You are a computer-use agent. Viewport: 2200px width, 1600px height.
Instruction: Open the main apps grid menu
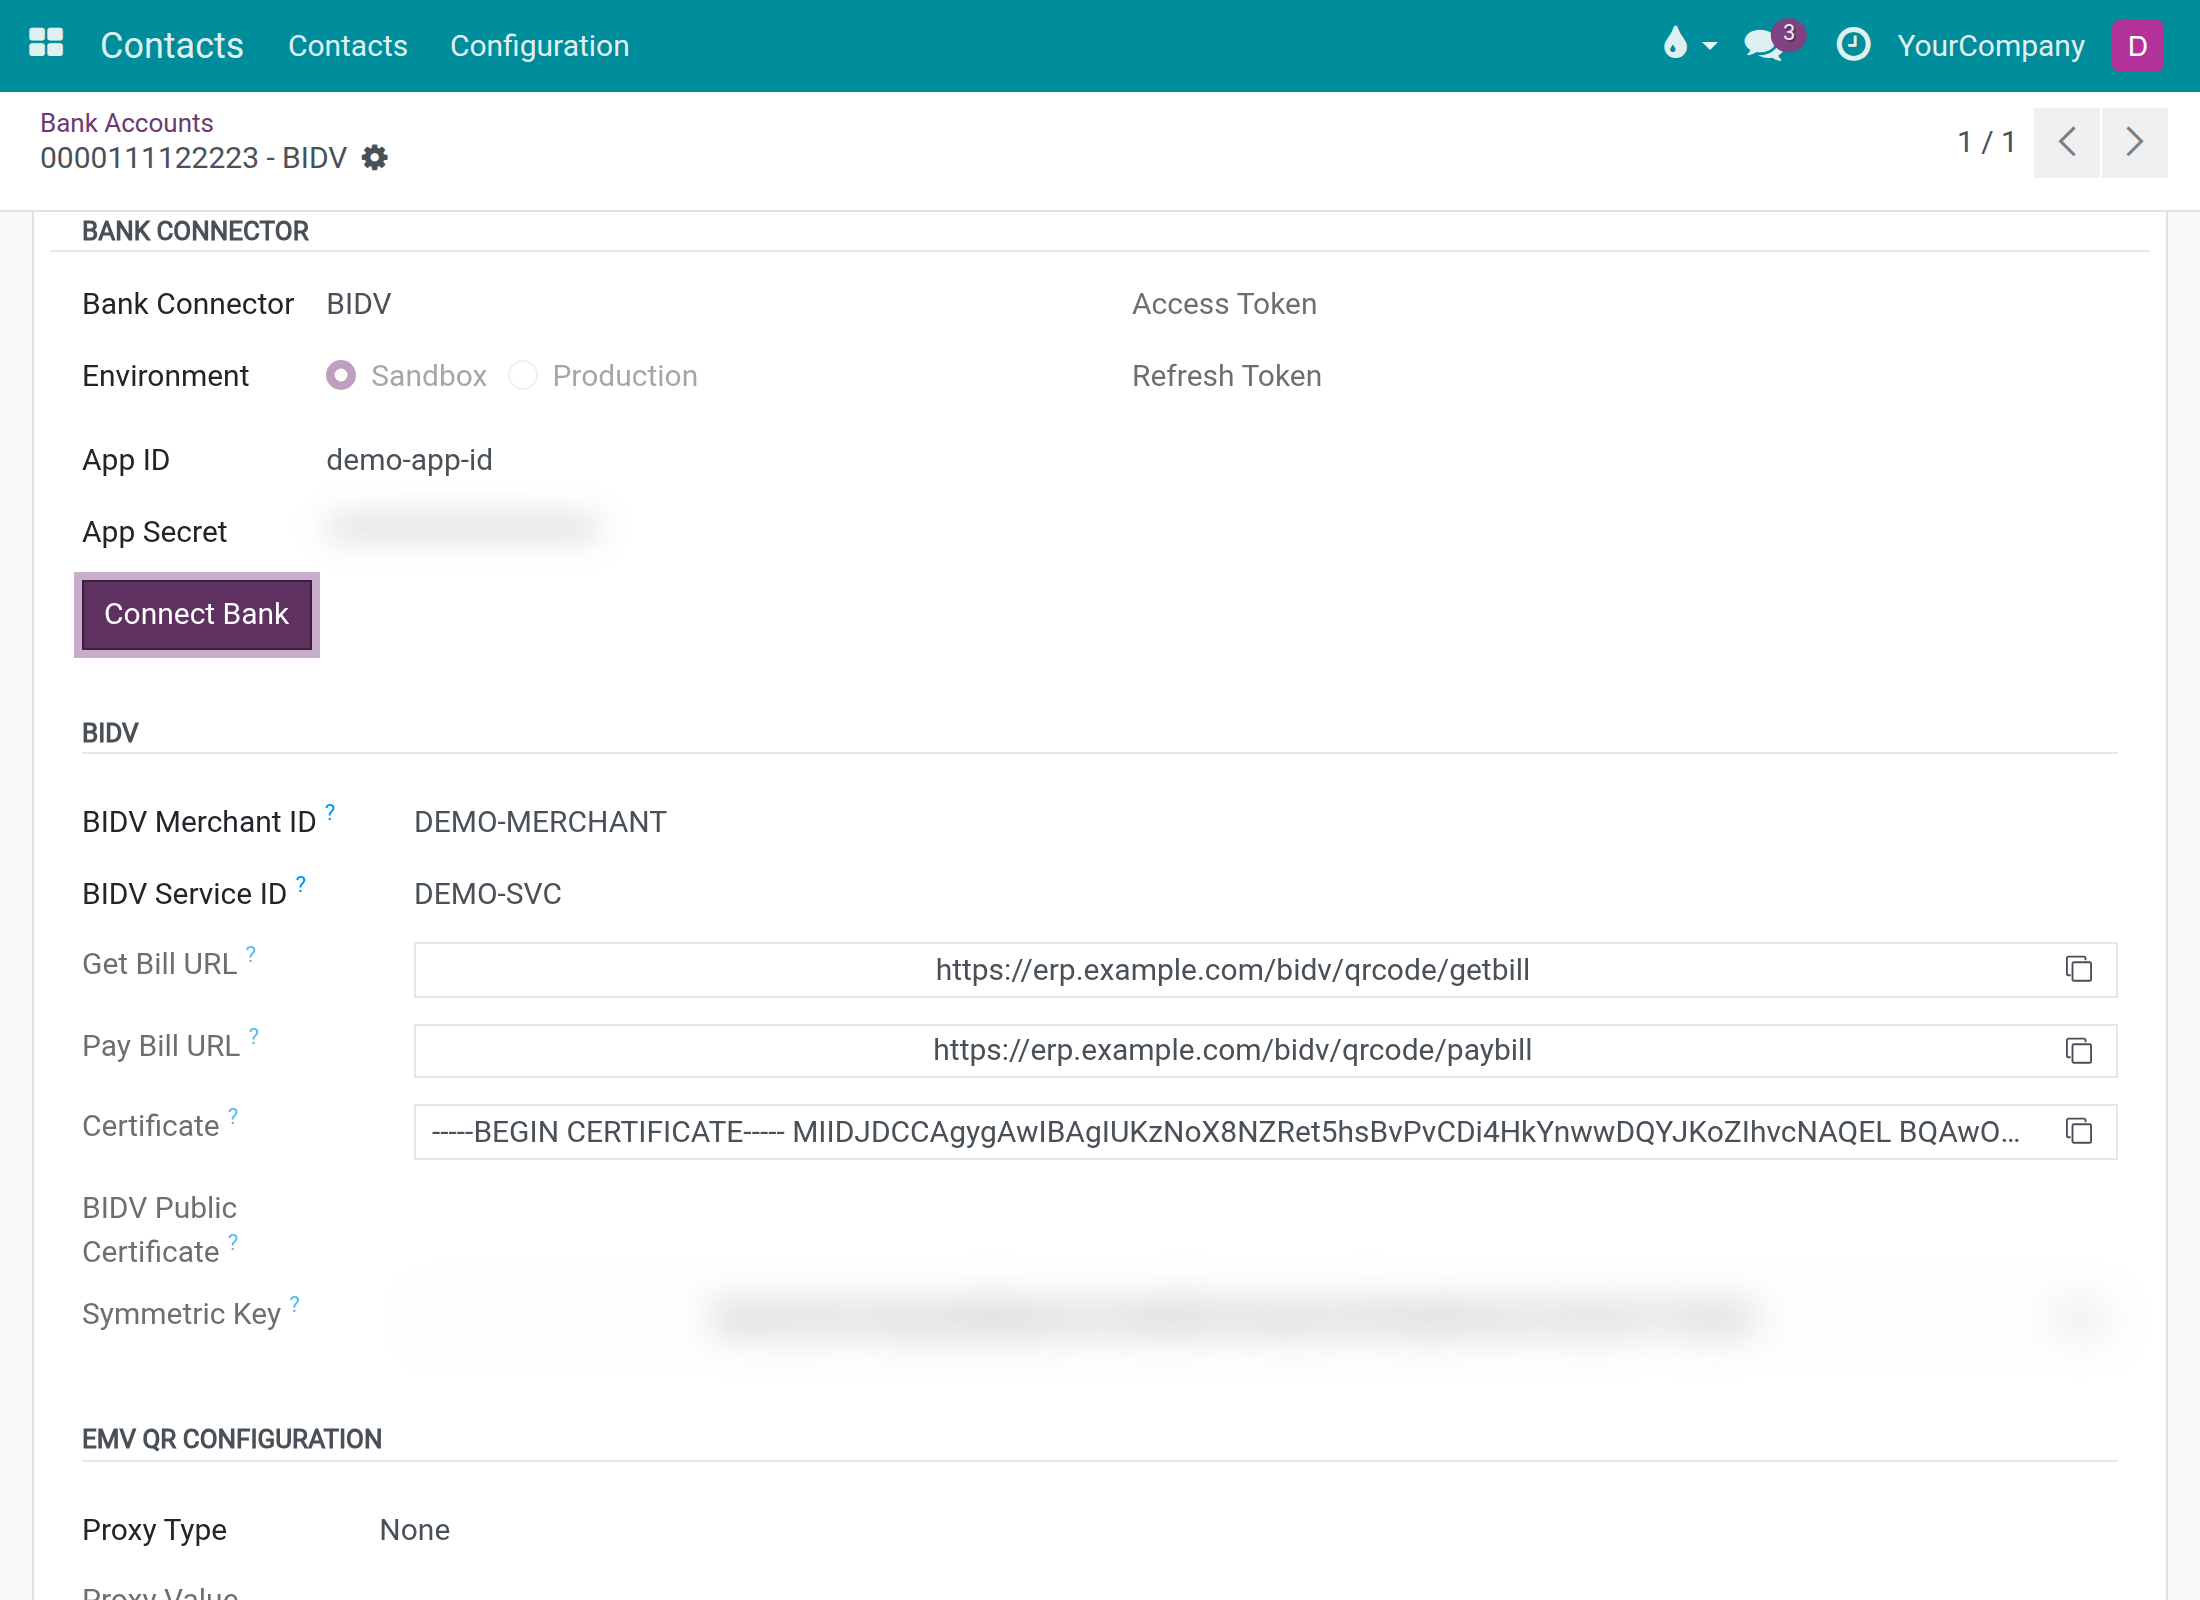click(x=46, y=44)
